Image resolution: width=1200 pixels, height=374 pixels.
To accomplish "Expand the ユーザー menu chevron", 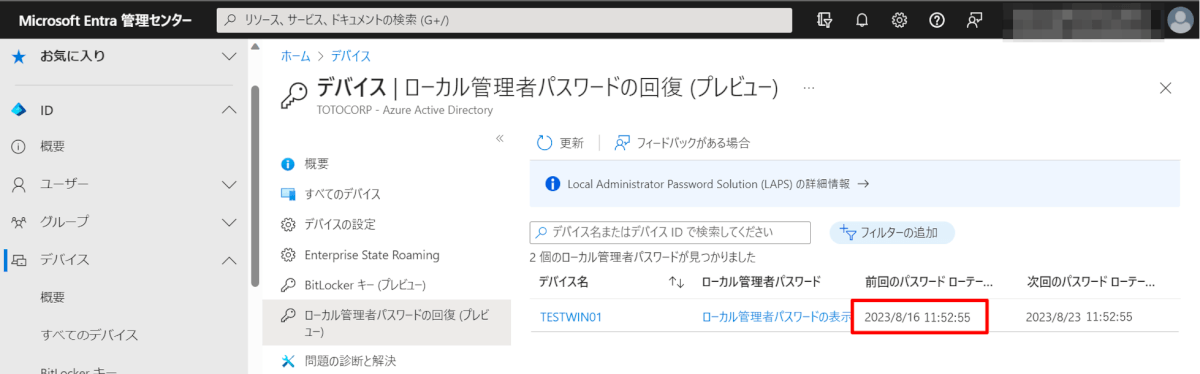I will 228,185.
